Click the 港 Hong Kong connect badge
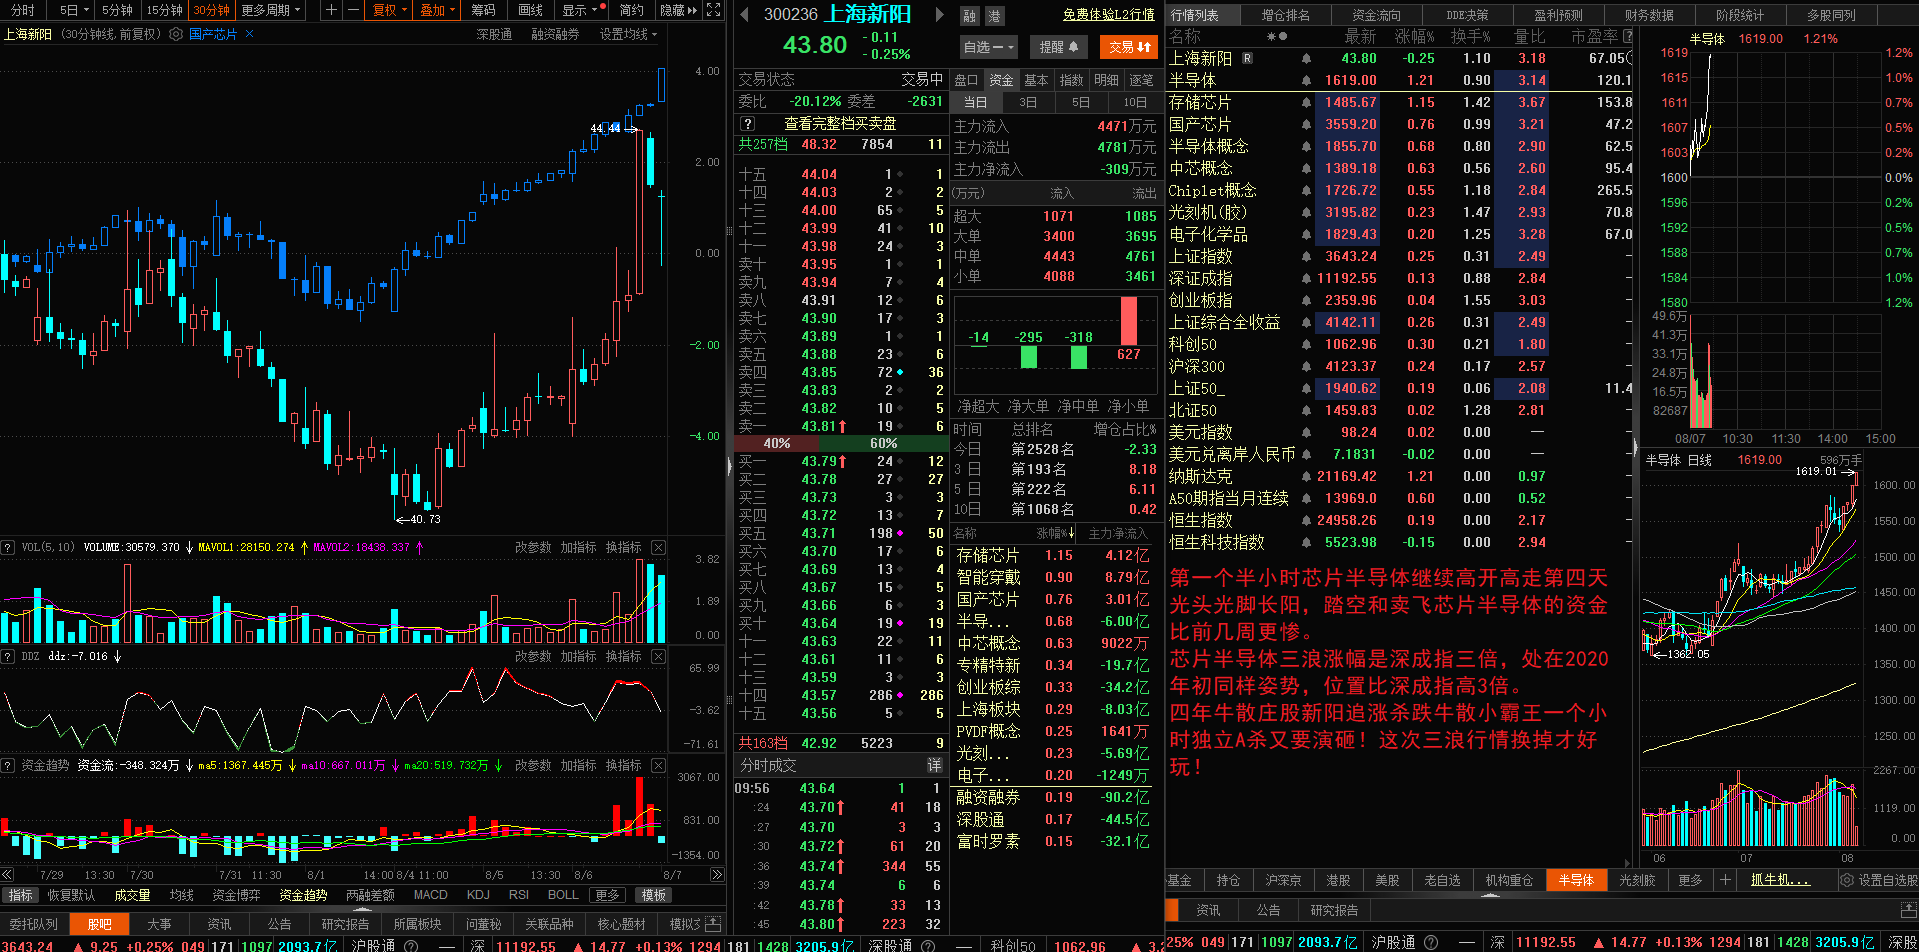Viewport: 1919px width, 952px height. (x=994, y=16)
